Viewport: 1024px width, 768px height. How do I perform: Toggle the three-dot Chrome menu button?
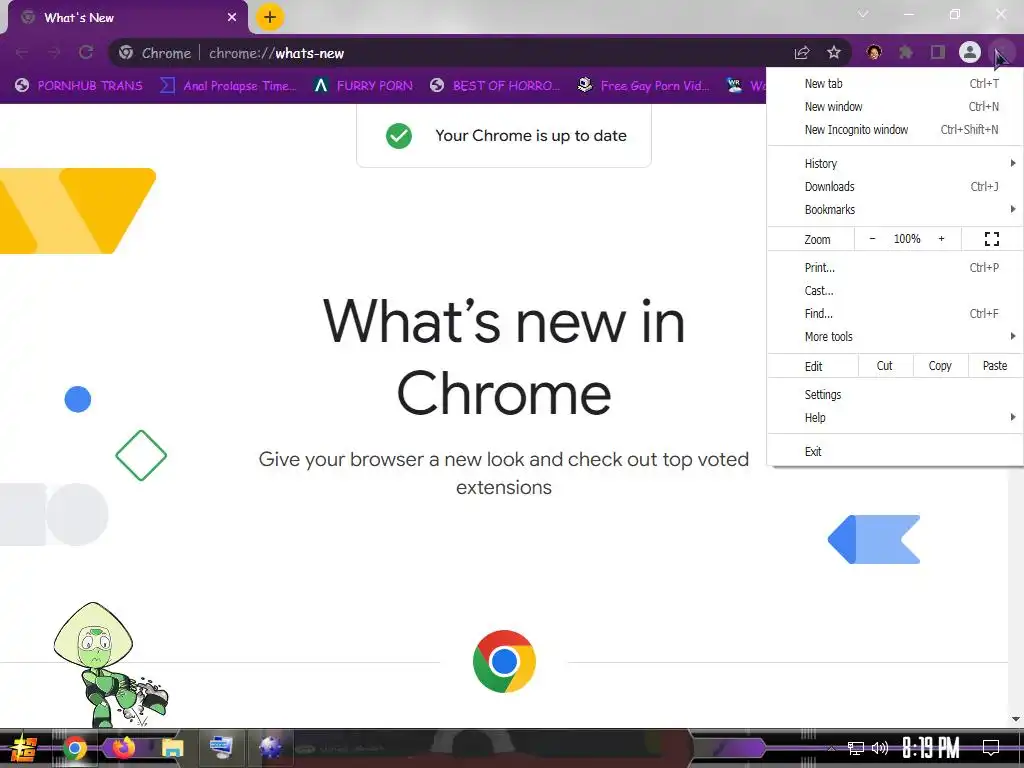(1002, 52)
